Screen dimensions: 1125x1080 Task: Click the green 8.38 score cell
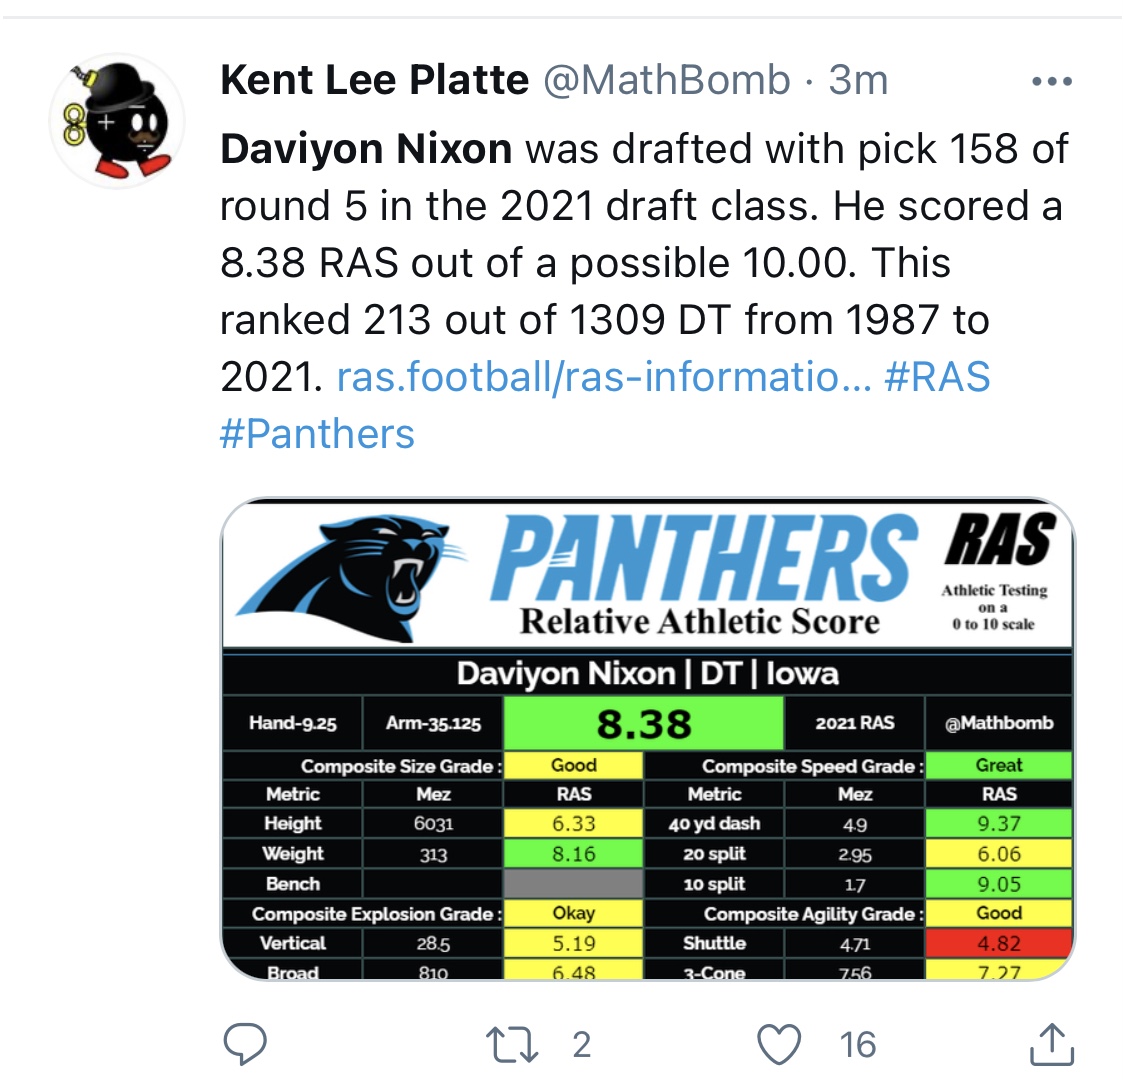(x=643, y=723)
